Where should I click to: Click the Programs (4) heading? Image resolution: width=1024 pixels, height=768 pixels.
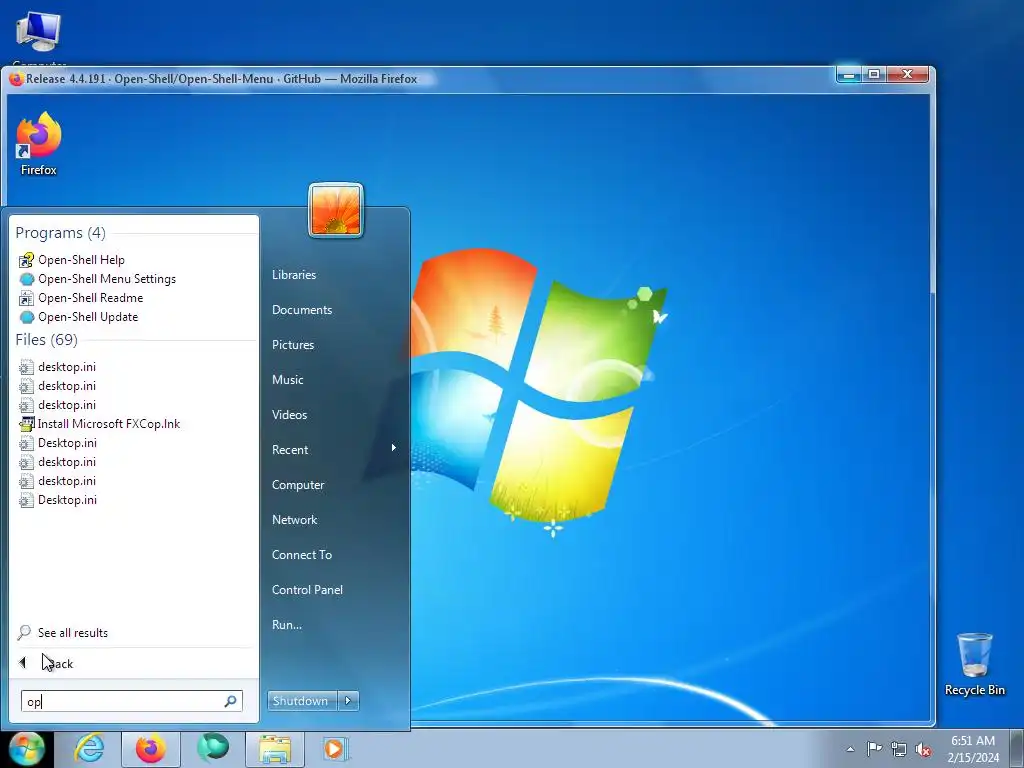(x=60, y=232)
